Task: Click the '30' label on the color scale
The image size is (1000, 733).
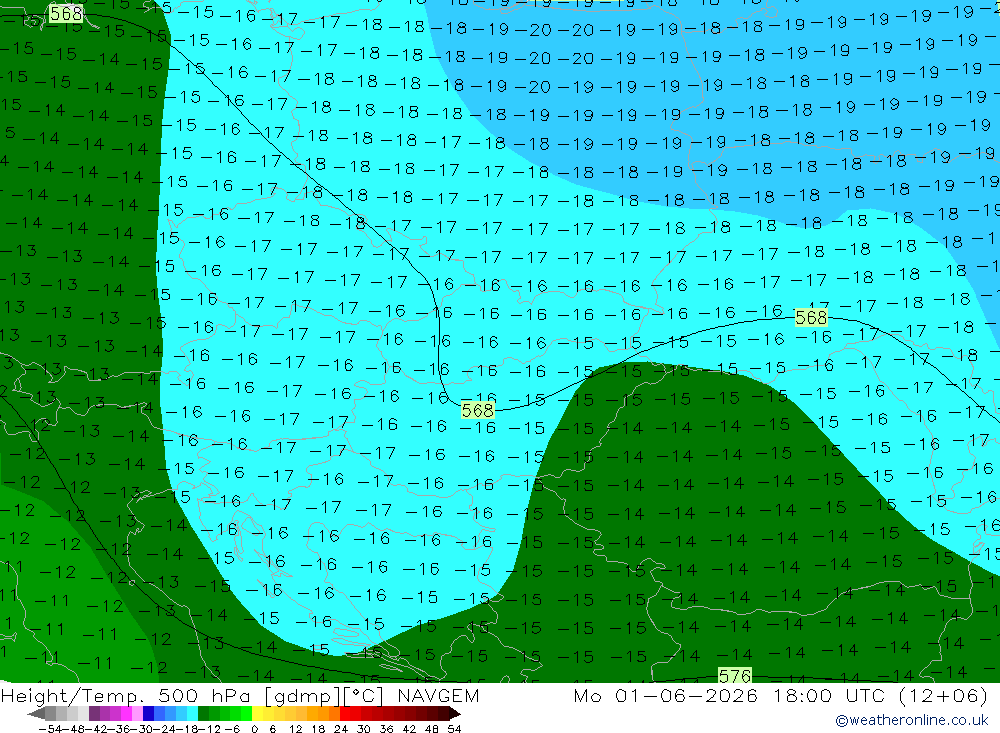Action: pyautogui.click(x=364, y=729)
